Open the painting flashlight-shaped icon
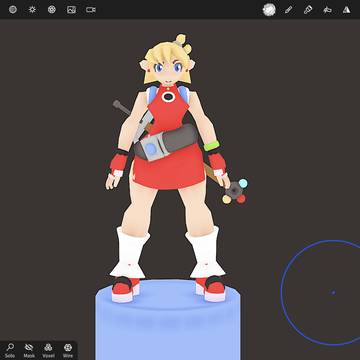 coord(308,10)
